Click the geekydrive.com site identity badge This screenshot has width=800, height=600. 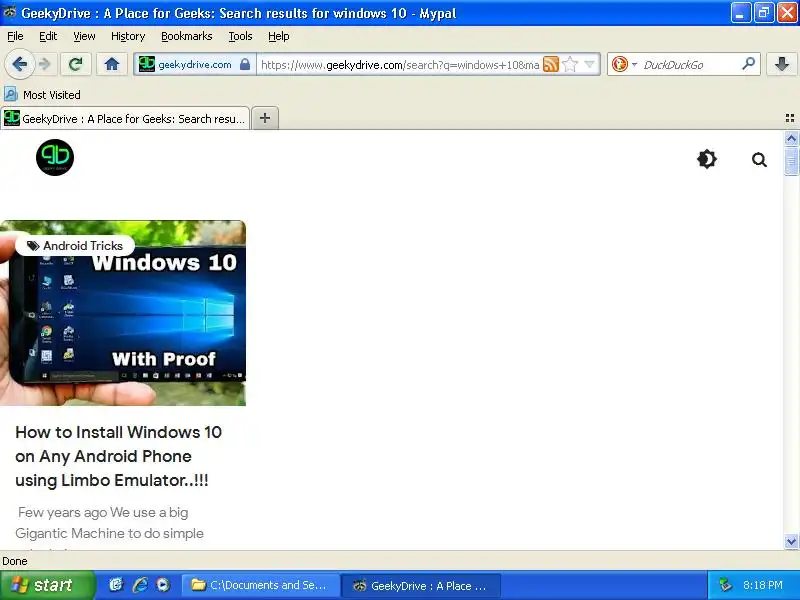coord(194,64)
